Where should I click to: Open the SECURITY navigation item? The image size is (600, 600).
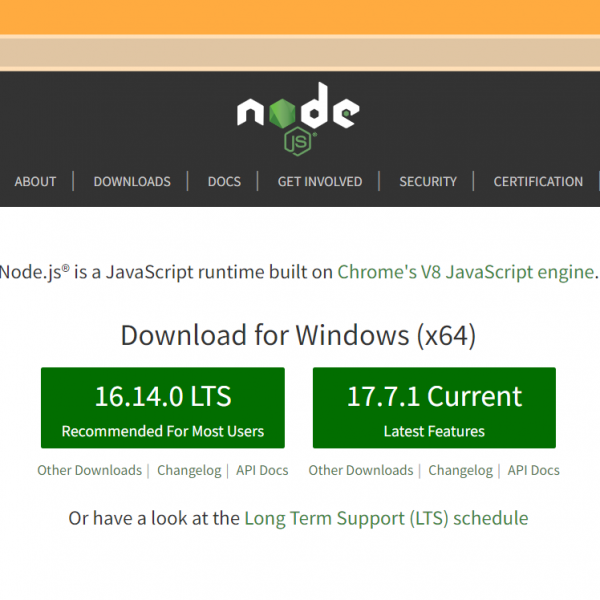tap(428, 181)
